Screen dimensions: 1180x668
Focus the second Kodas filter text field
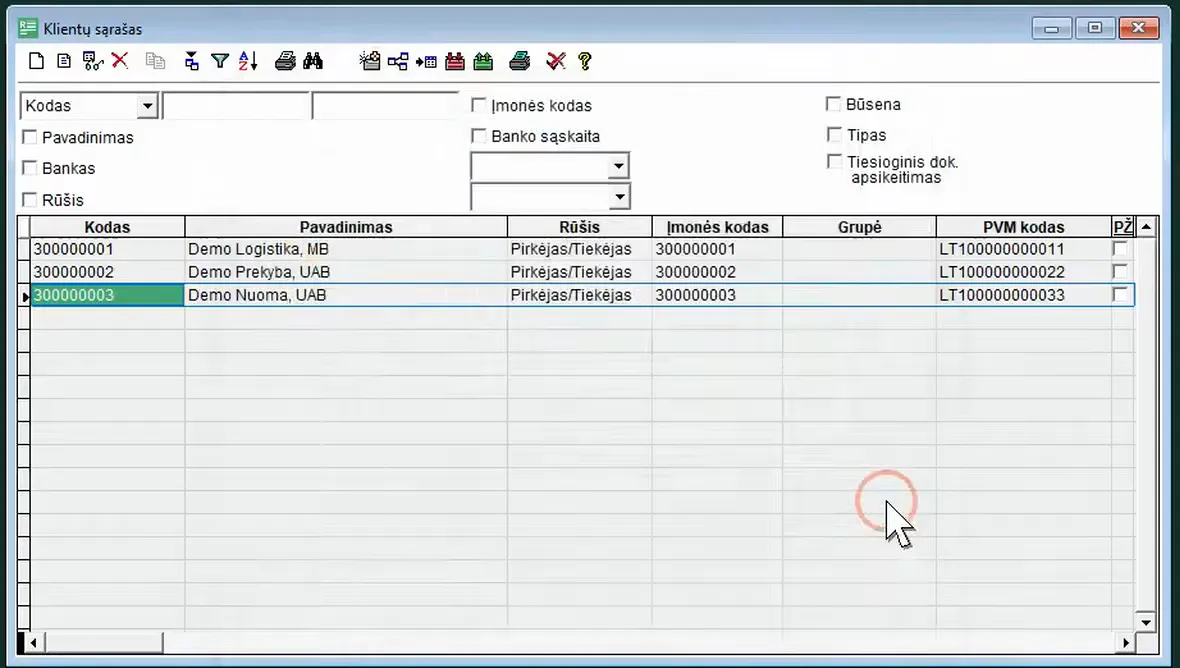click(385, 106)
